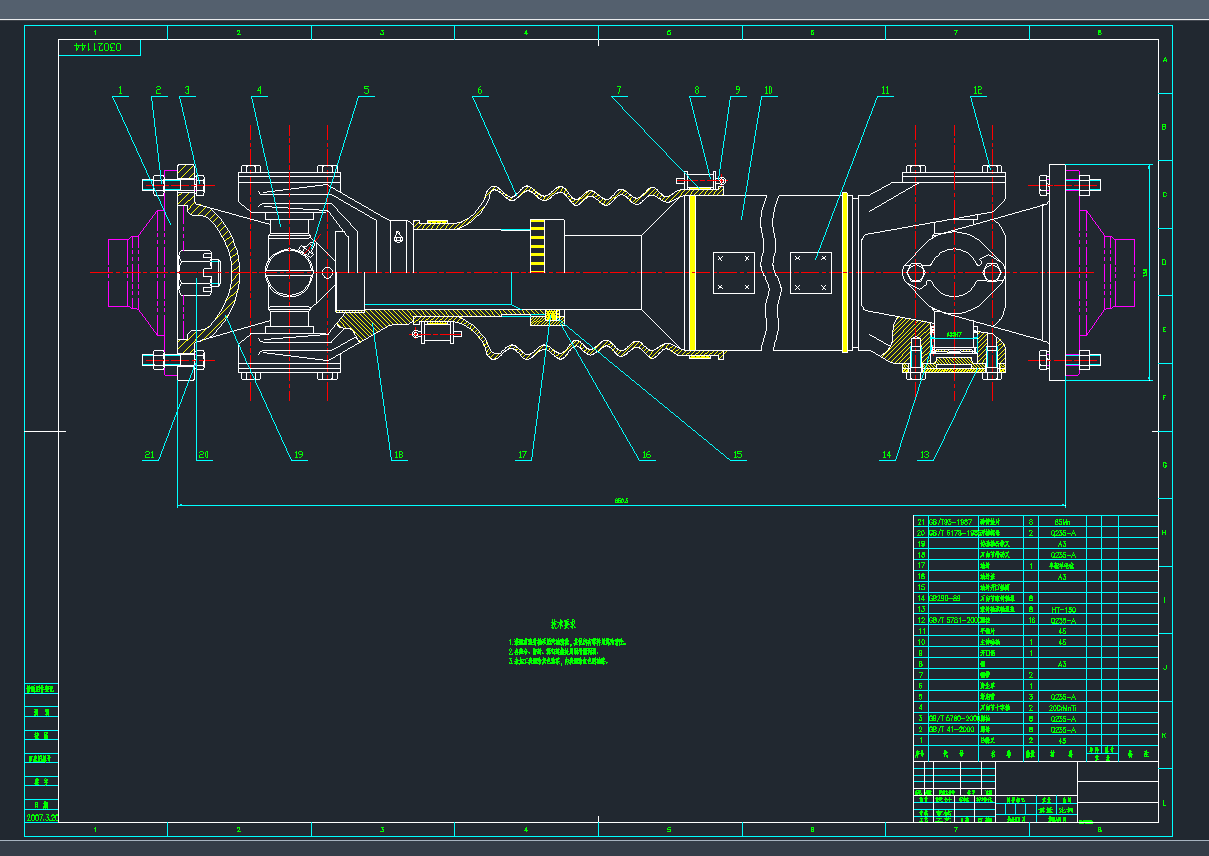Select the 20CrMnTi material cell in row 4

point(1062,708)
